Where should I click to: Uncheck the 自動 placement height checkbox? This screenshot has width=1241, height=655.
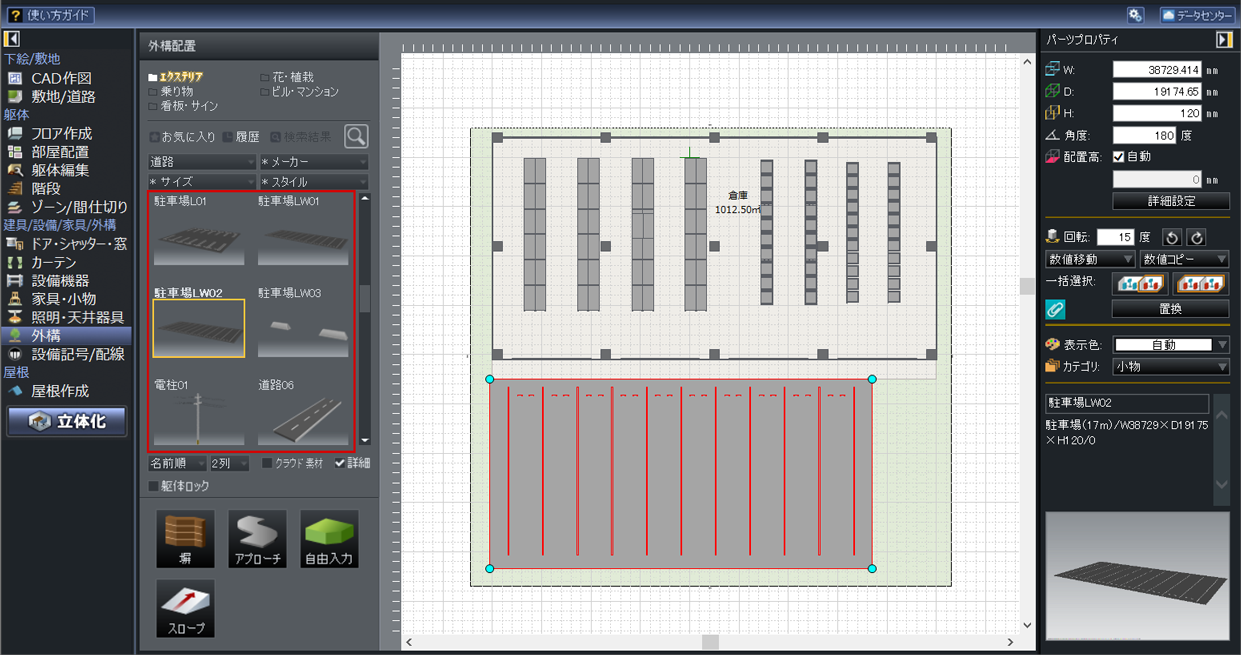(1119, 157)
